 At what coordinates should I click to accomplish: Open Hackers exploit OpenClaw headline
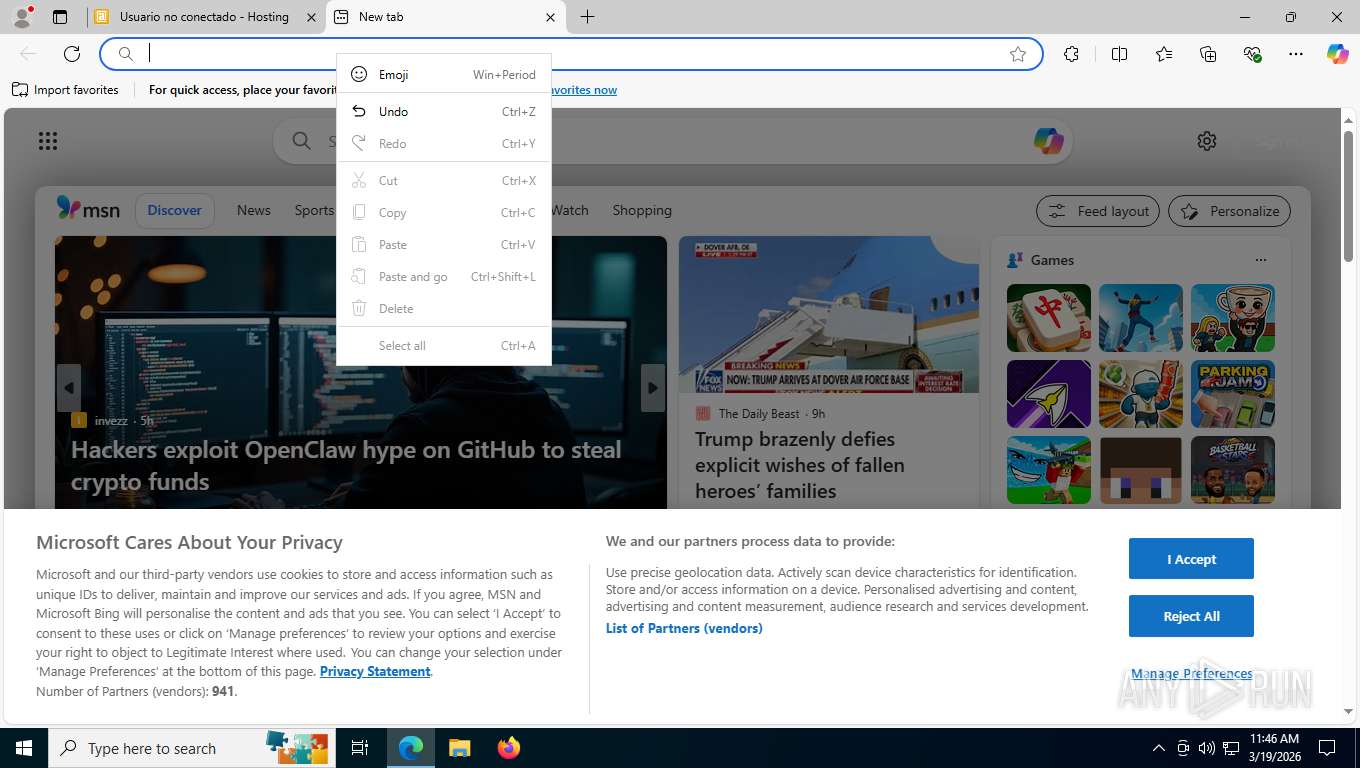346,465
